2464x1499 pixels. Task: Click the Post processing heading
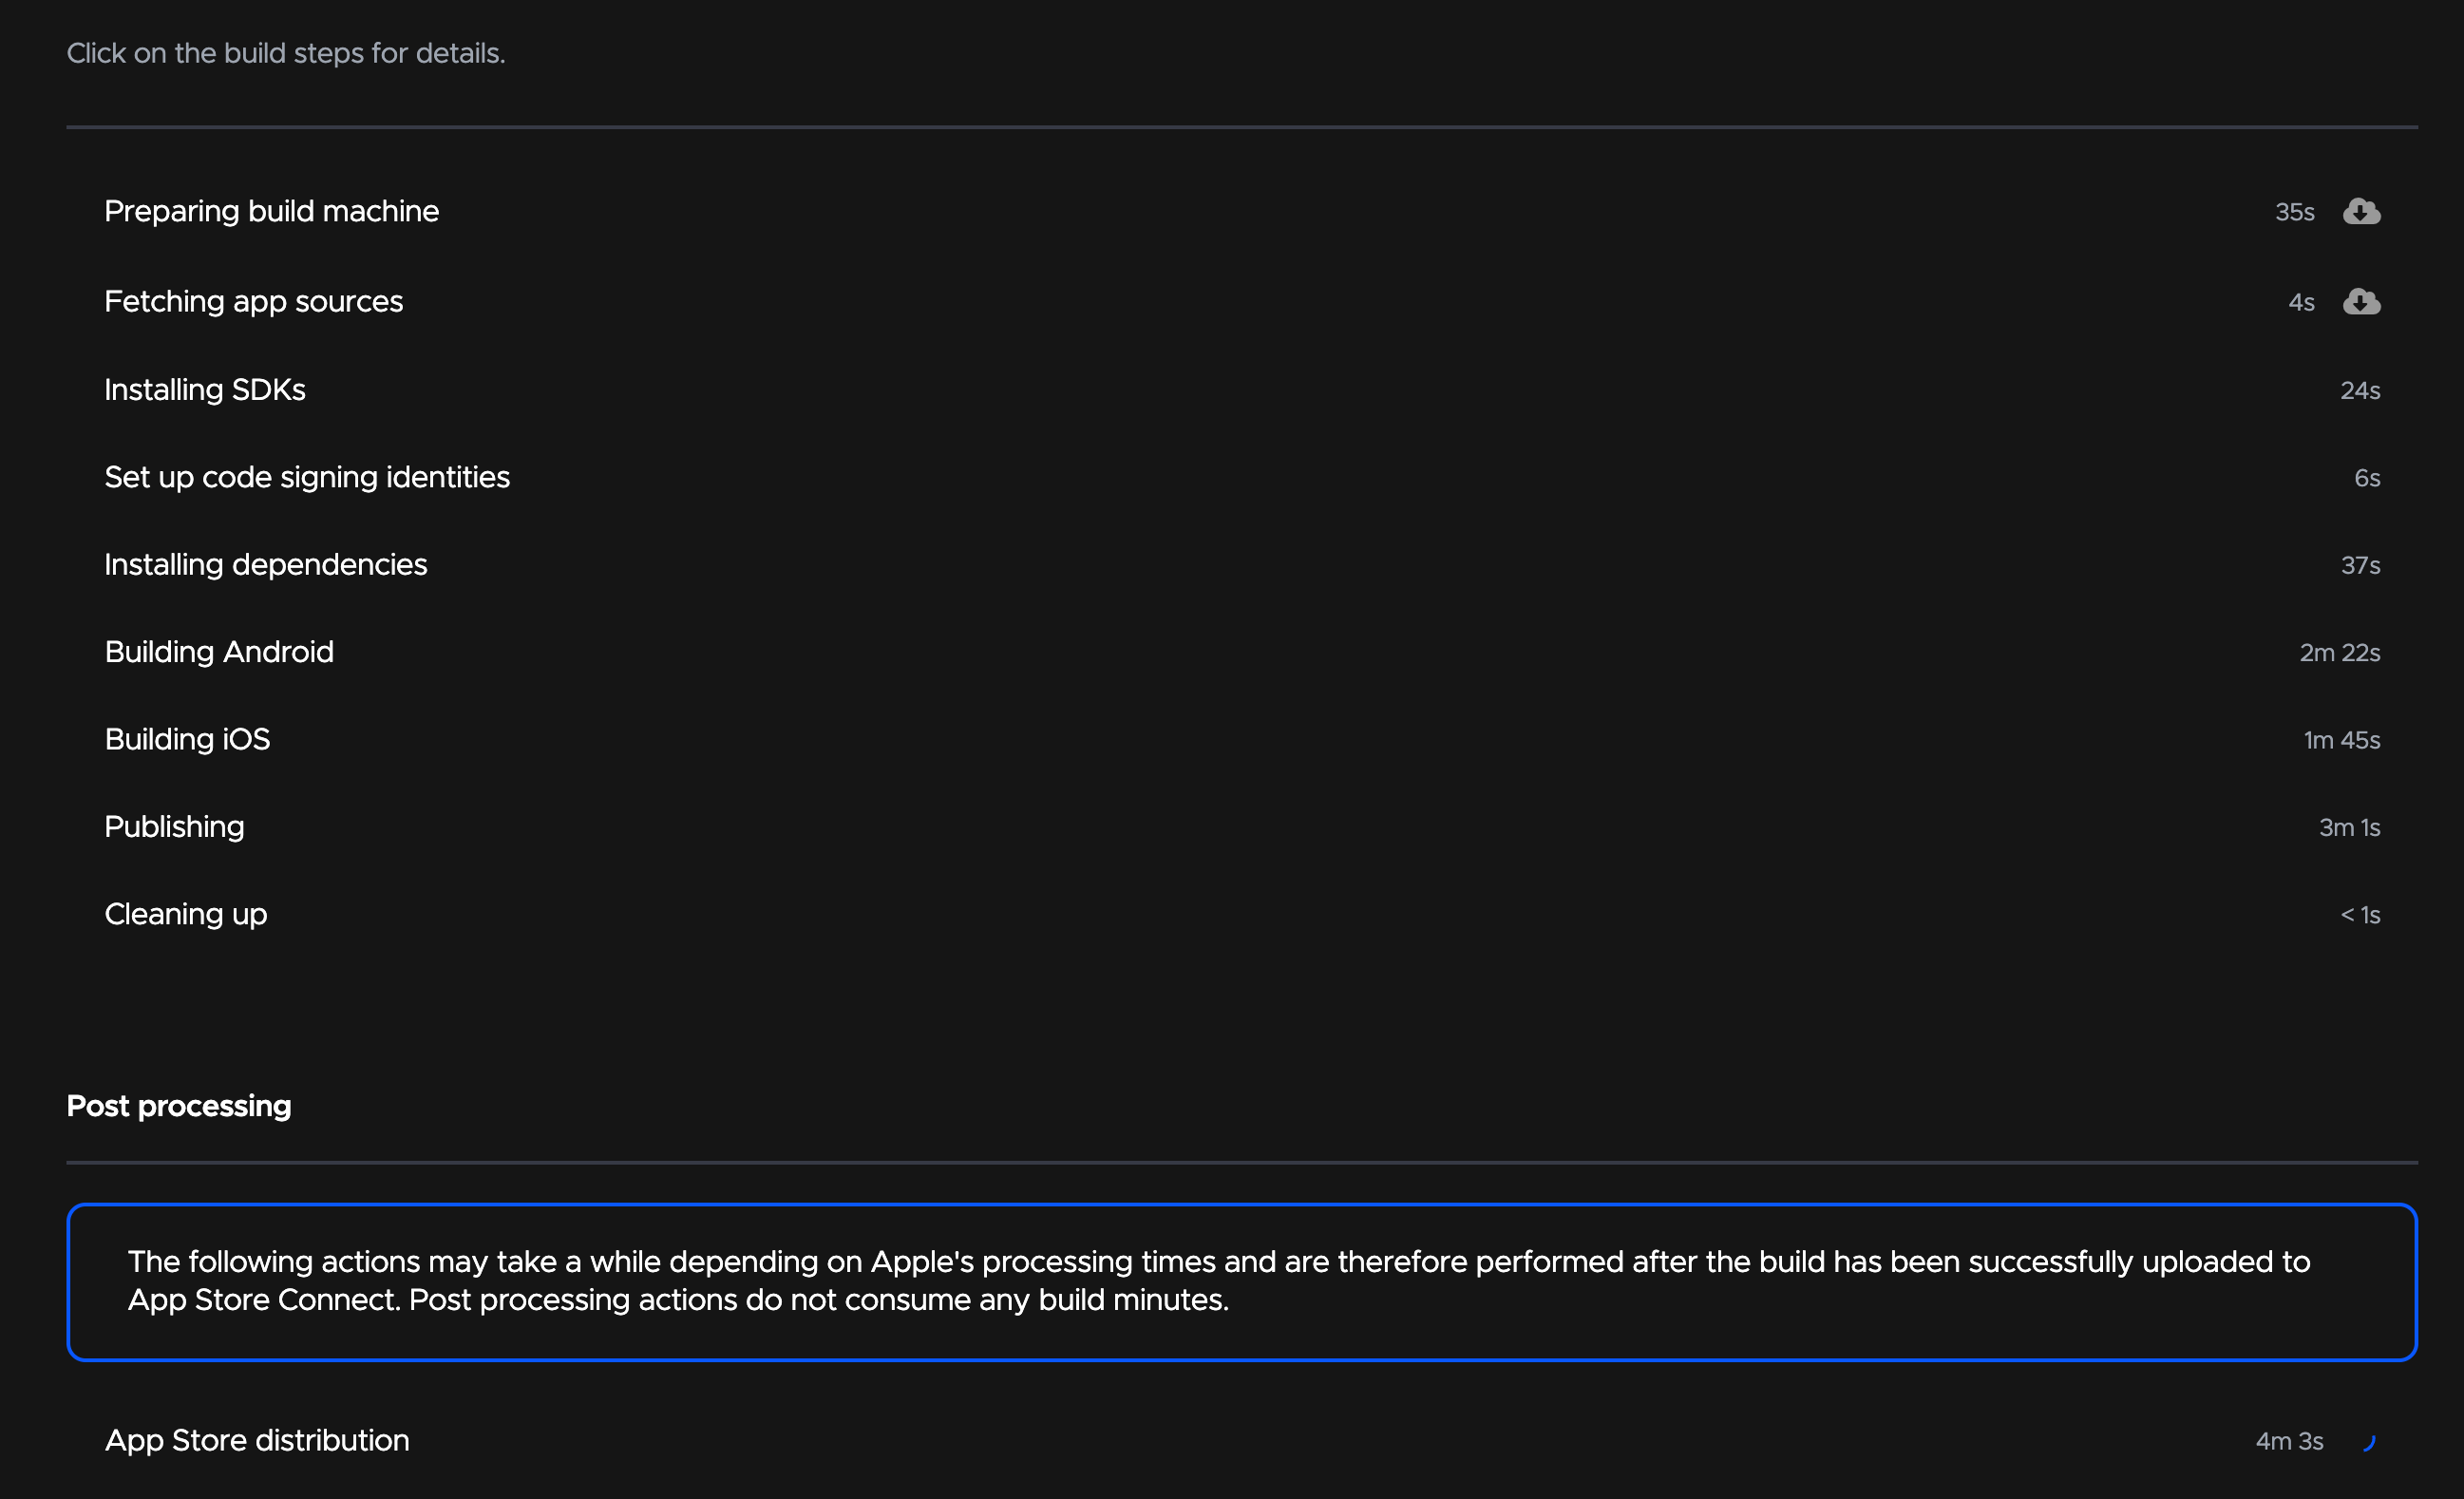tap(179, 1106)
